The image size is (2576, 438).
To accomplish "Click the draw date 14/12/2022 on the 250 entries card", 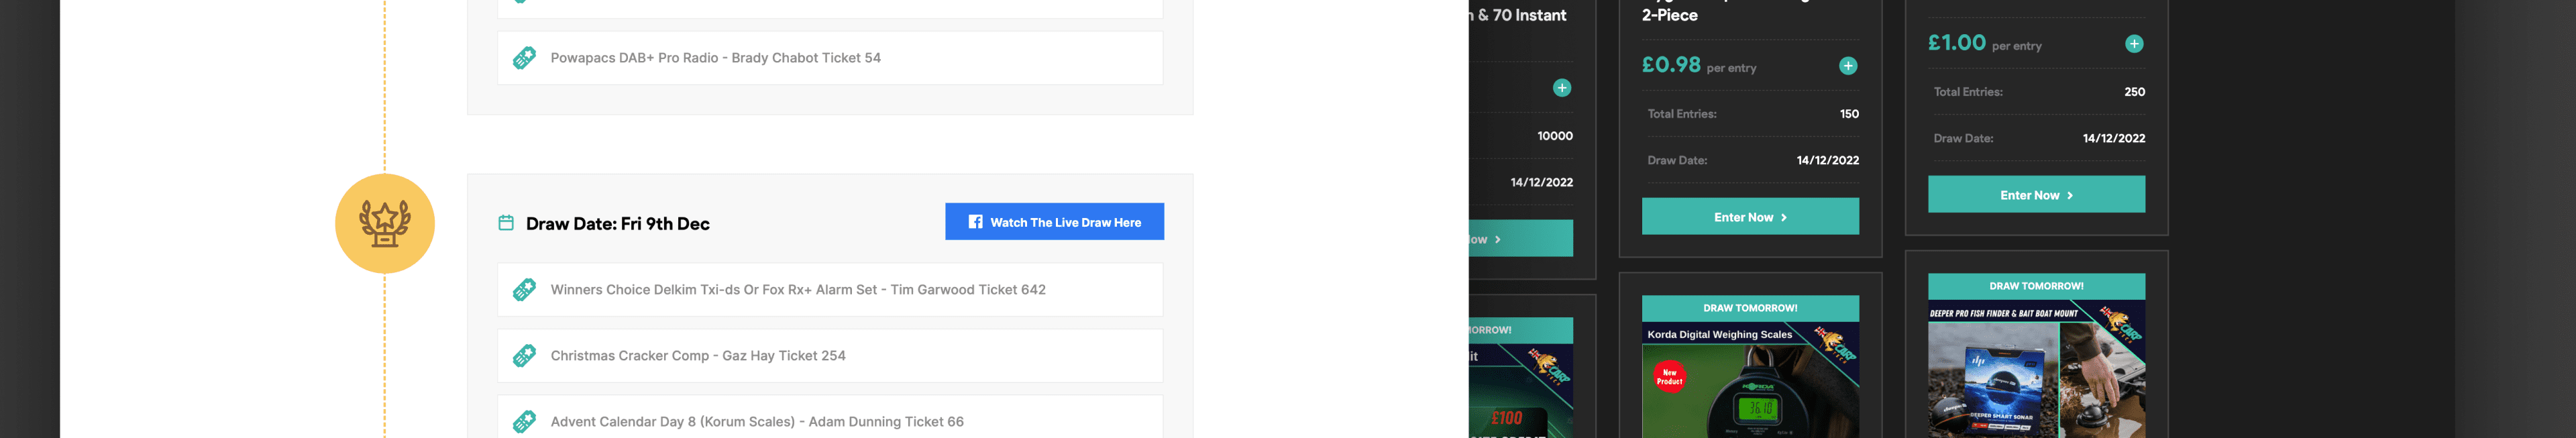I will [x=2114, y=138].
